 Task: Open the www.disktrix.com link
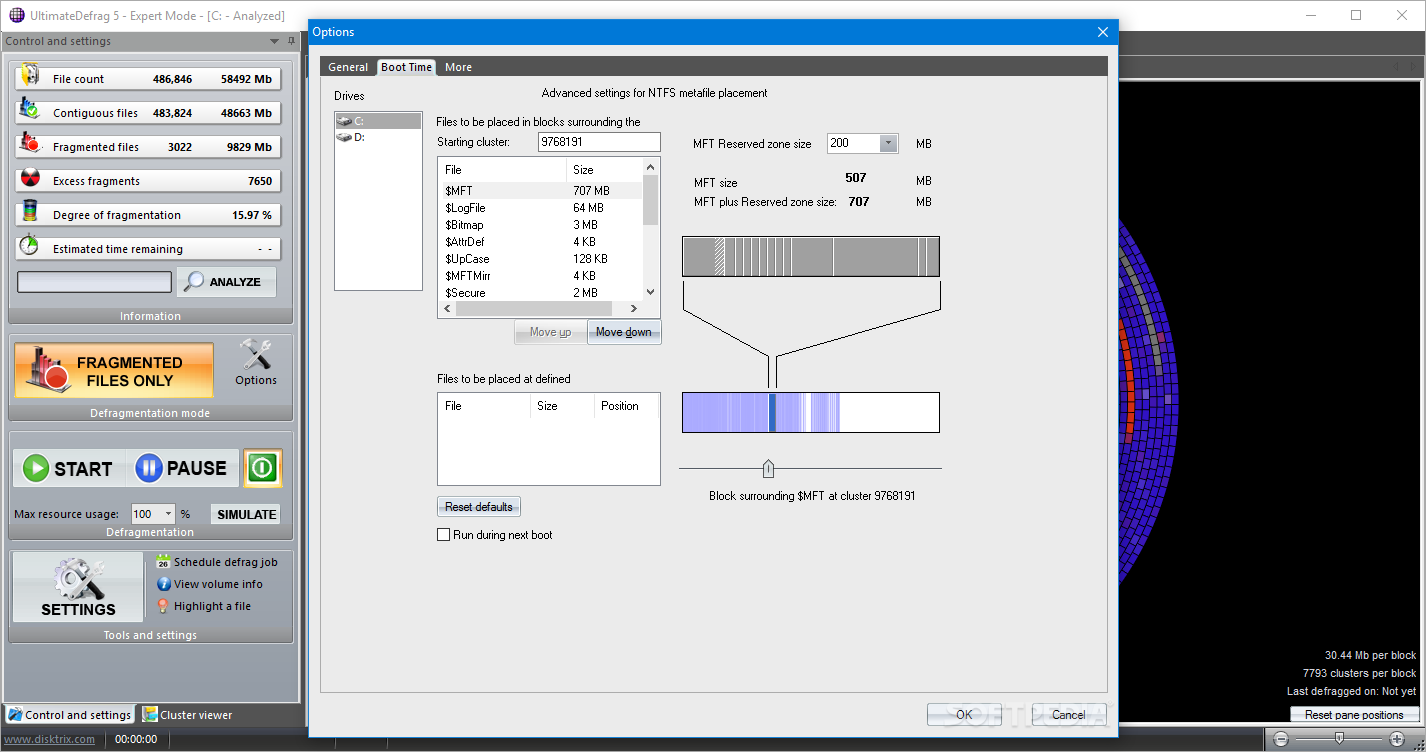pos(50,739)
